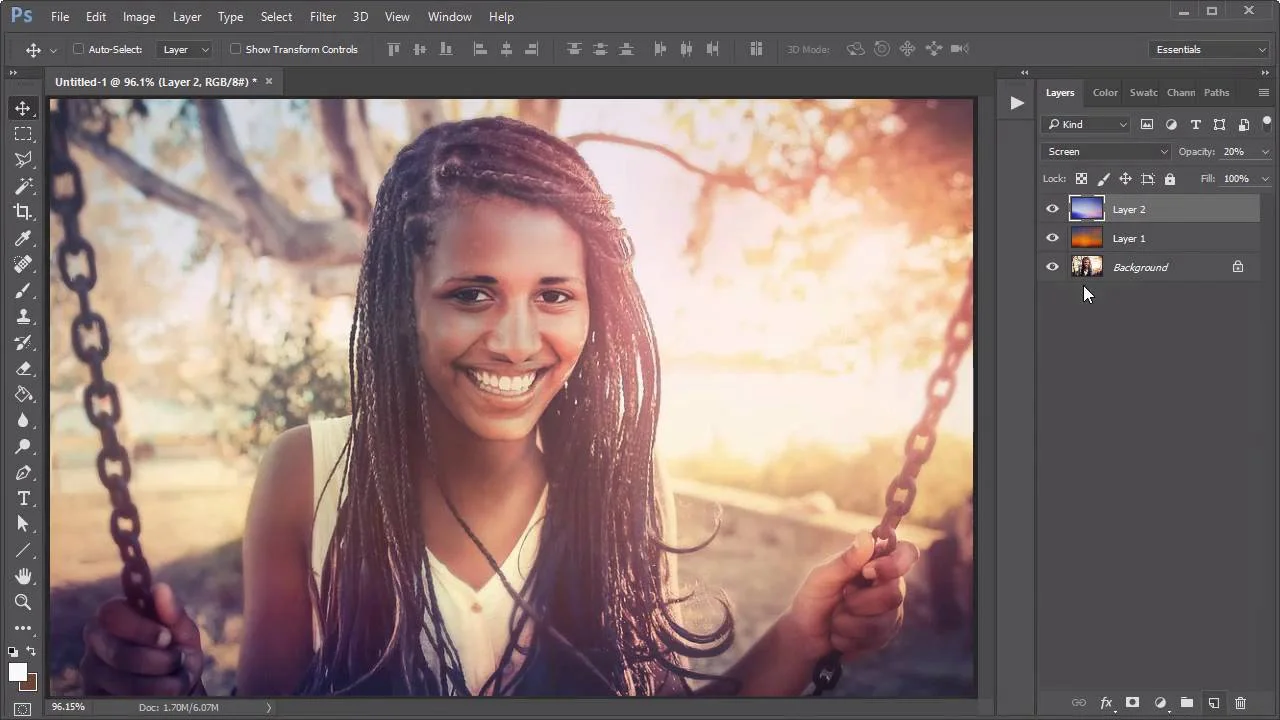1280x720 pixels.
Task: Select the Background layer name
Action: click(x=1140, y=267)
